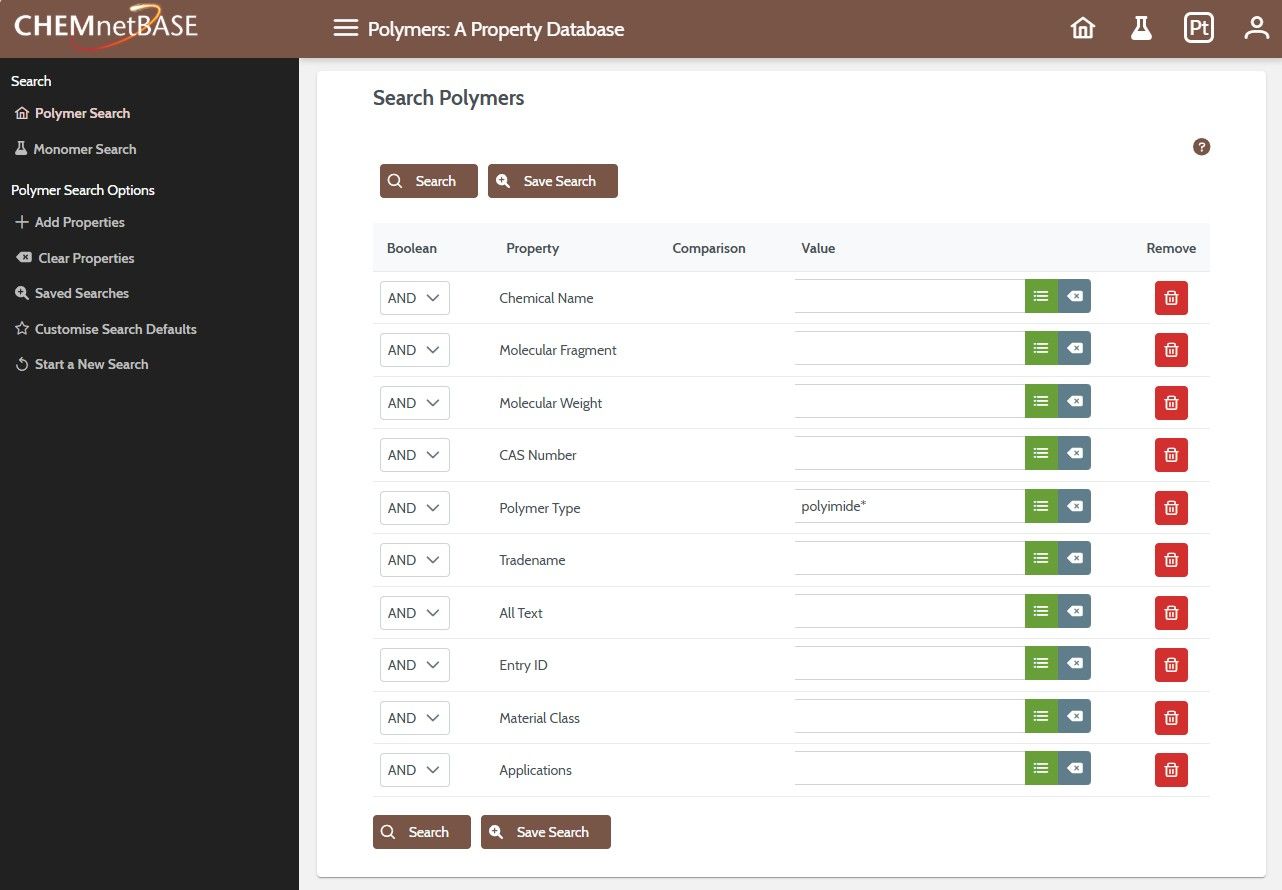Viewport: 1282px width, 890px height.
Task: Open Boolean dropdown for Molecular Fragment
Action: (x=415, y=350)
